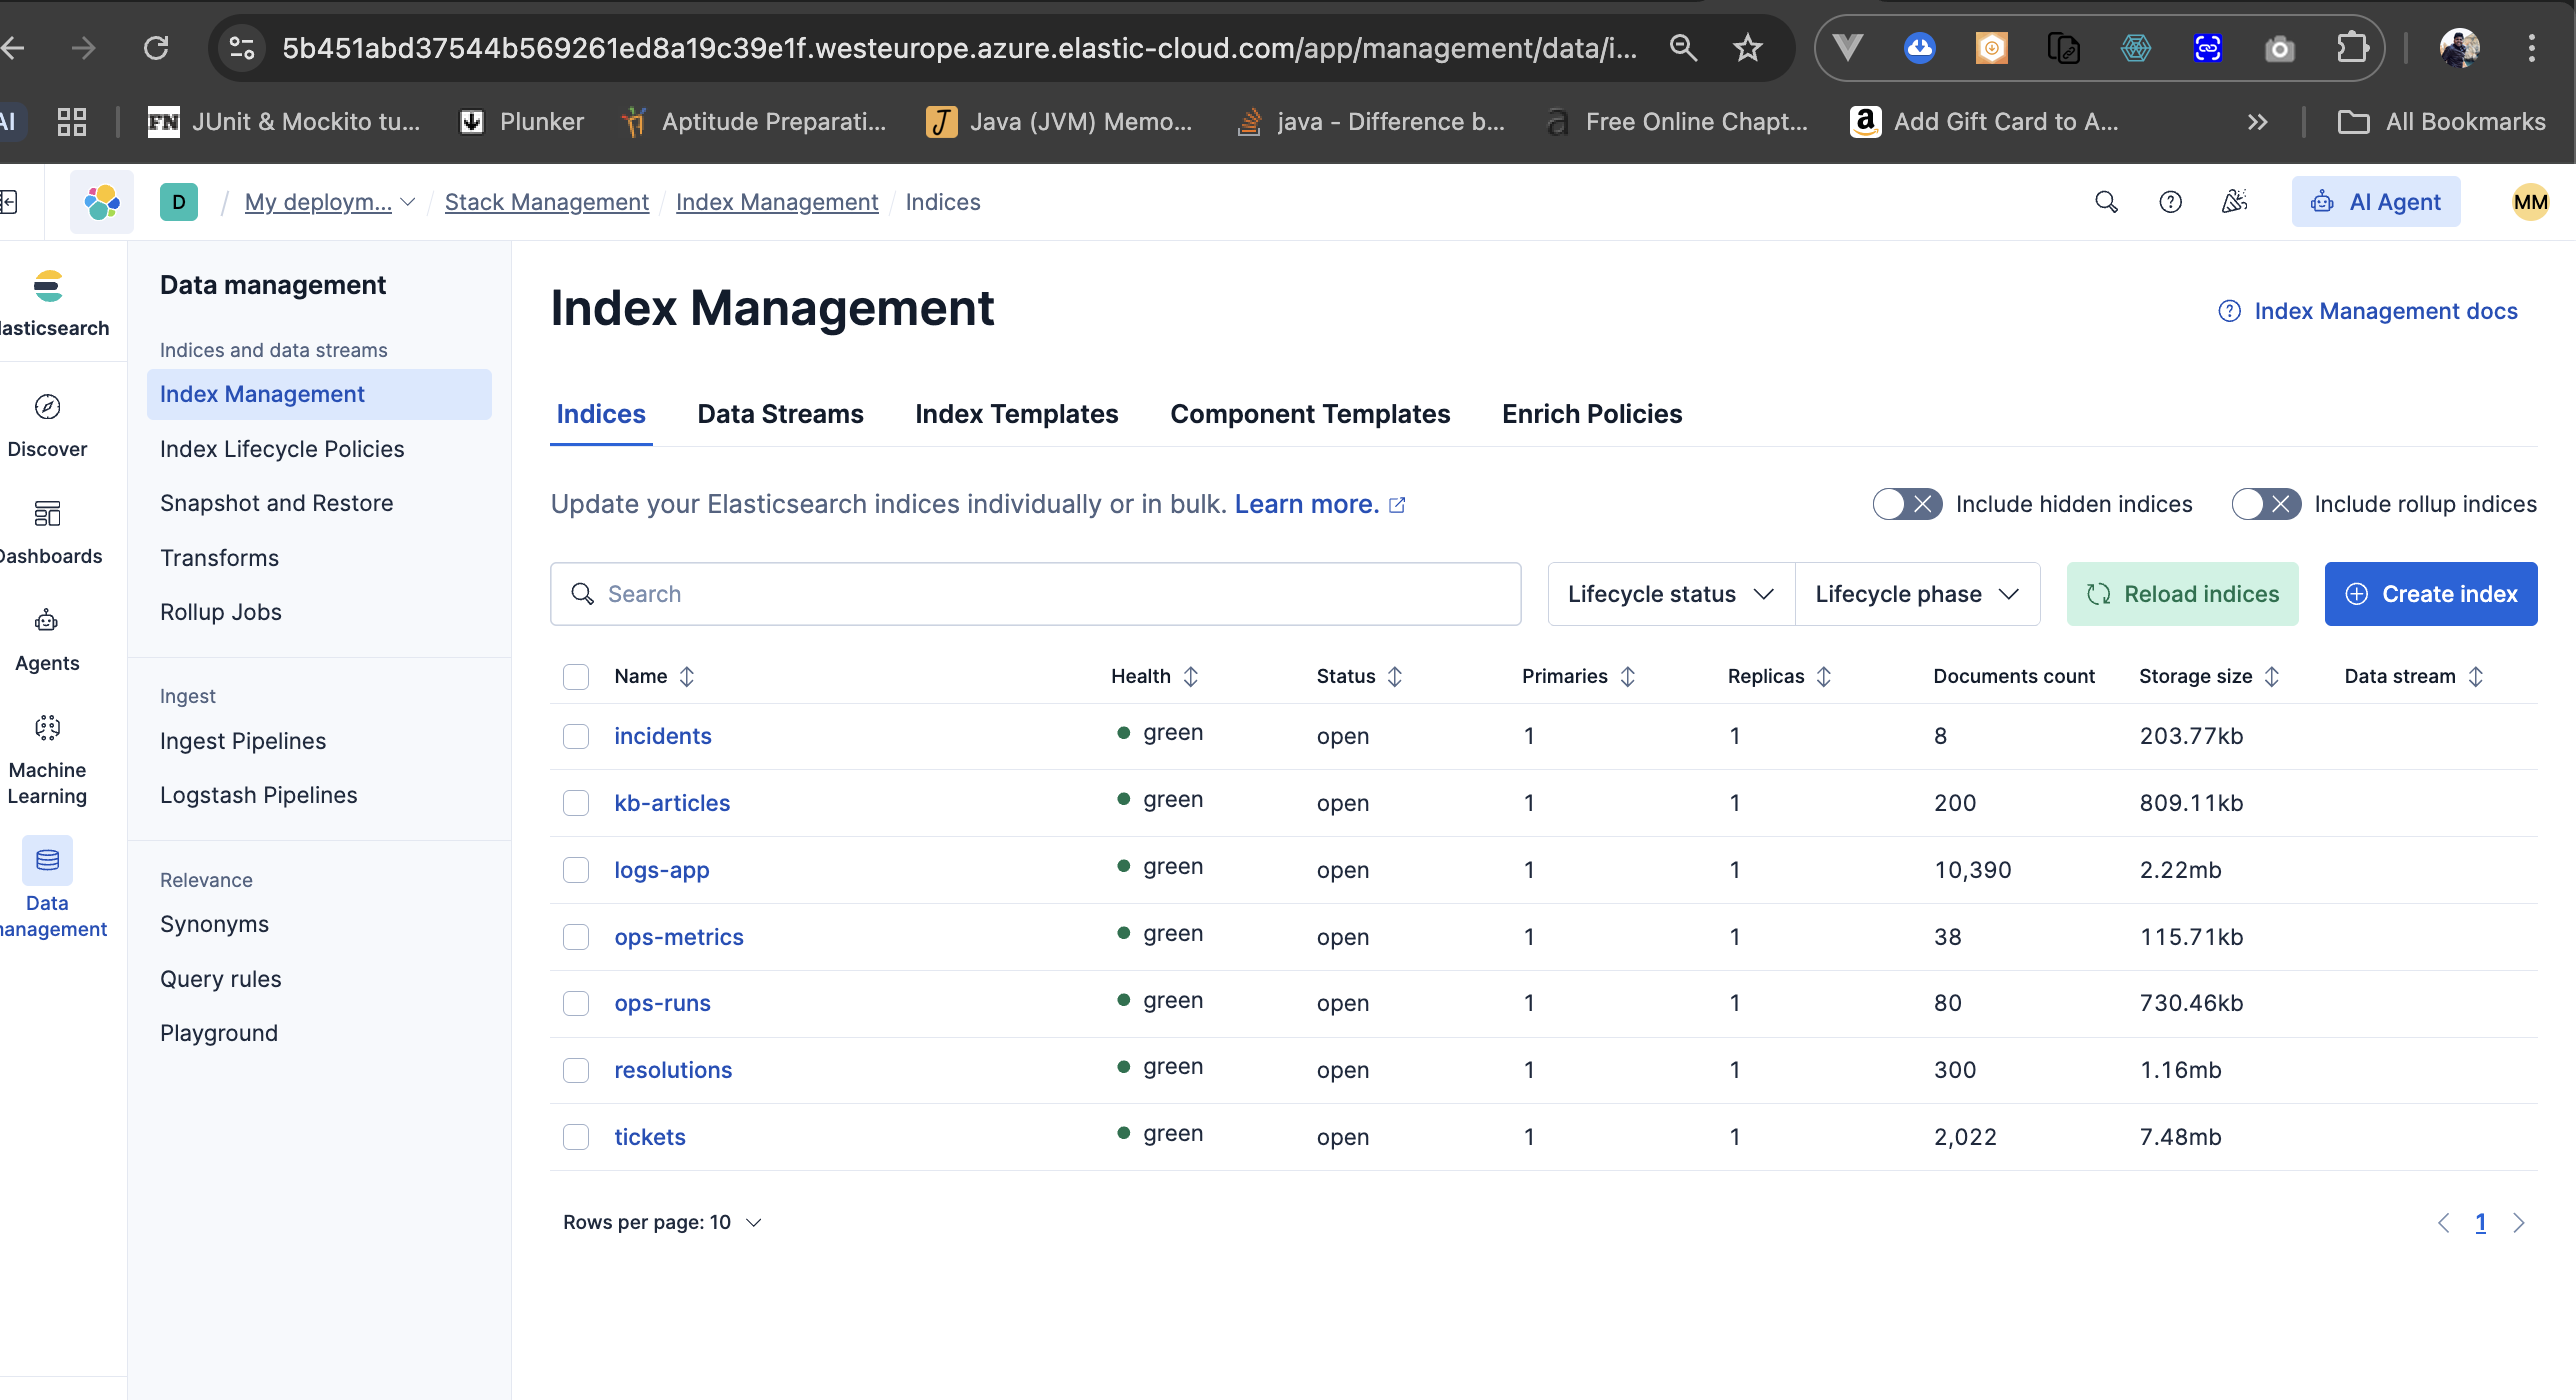Switch to the Data Streams tab
Image resolution: width=2576 pixels, height=1400 pixels.
point(780,414)
